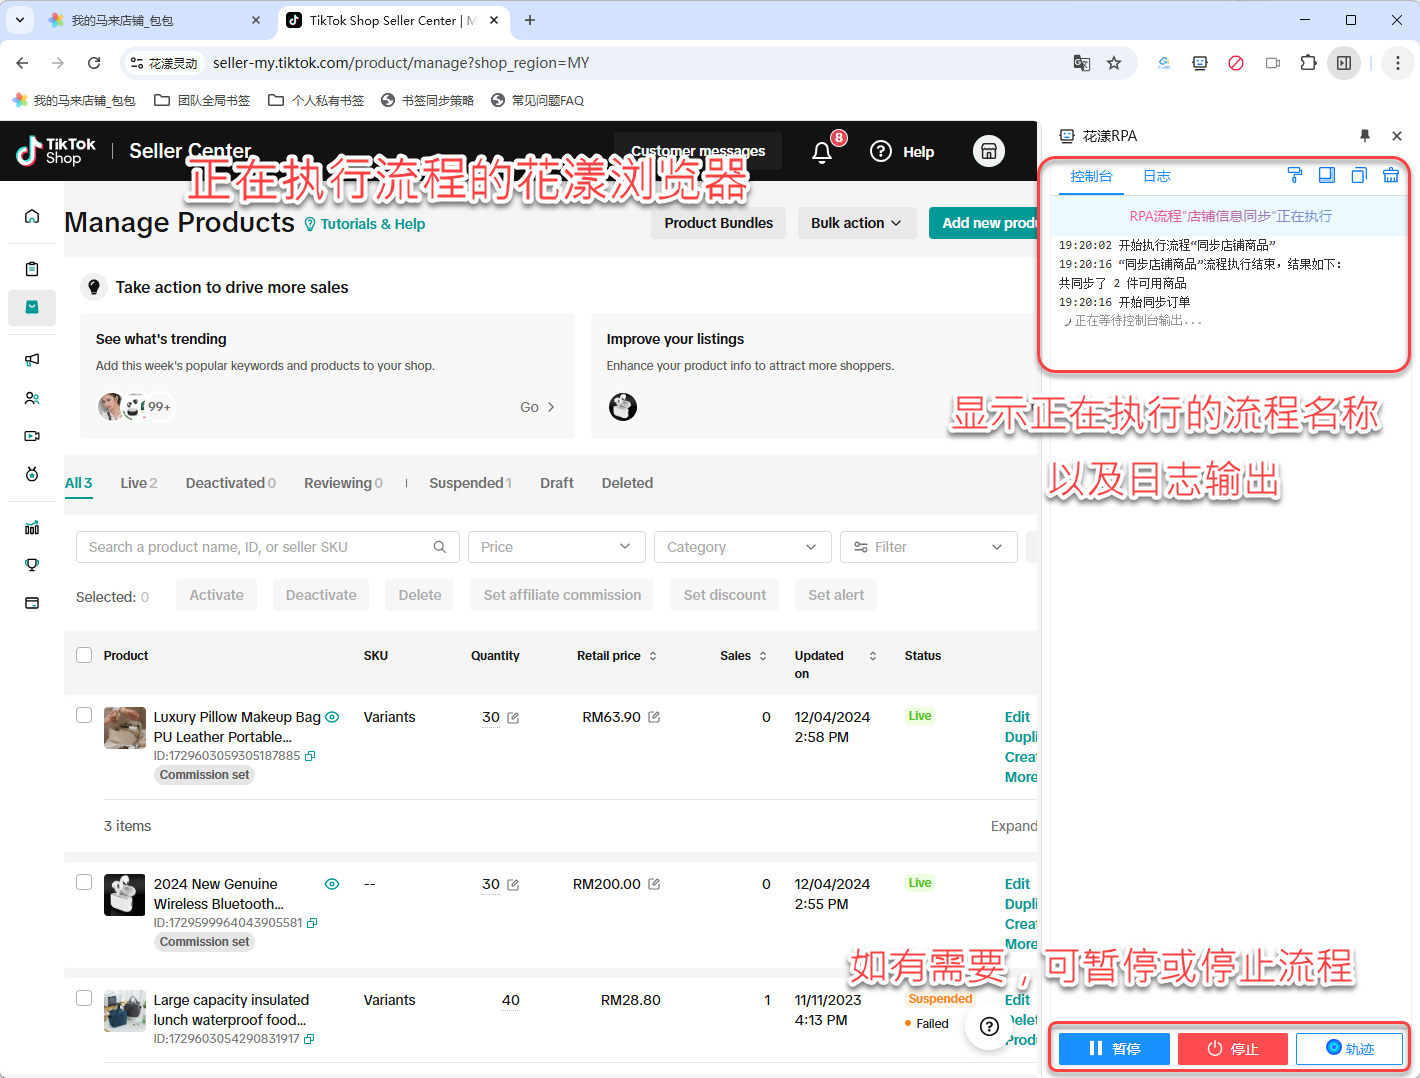This screenshot has height=1078, width=1420.
Task: Toggle visibility eye of 2024 New Genuine Wireless
Action: (x=332, y=884)
